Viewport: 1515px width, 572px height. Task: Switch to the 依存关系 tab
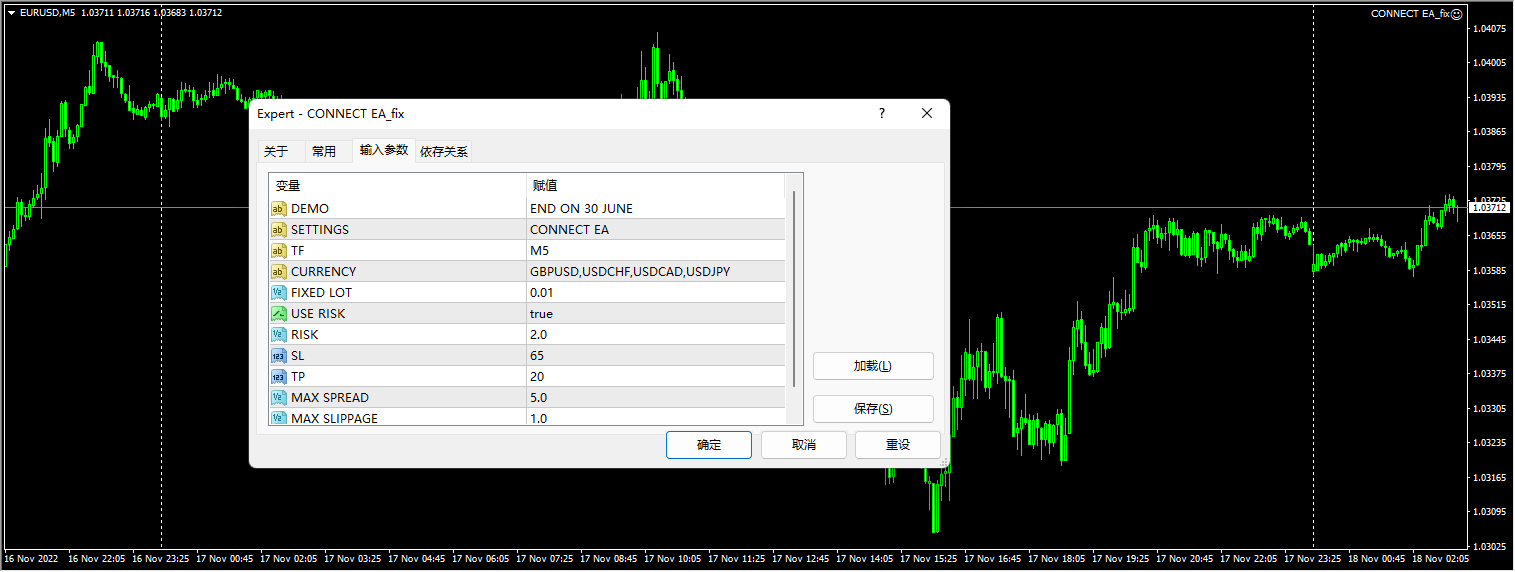coord(444,152)
